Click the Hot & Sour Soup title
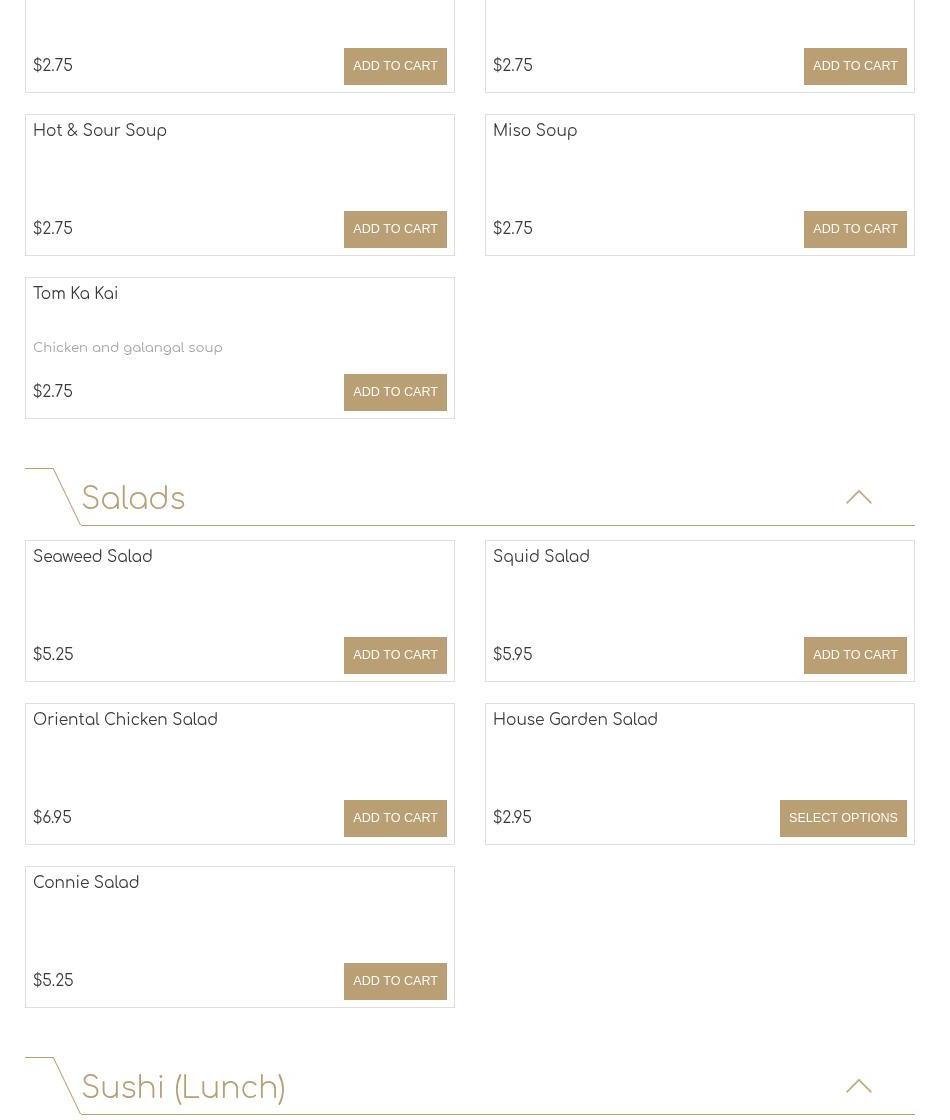The height and width of the screenshot is (1120, 950). 100,131
